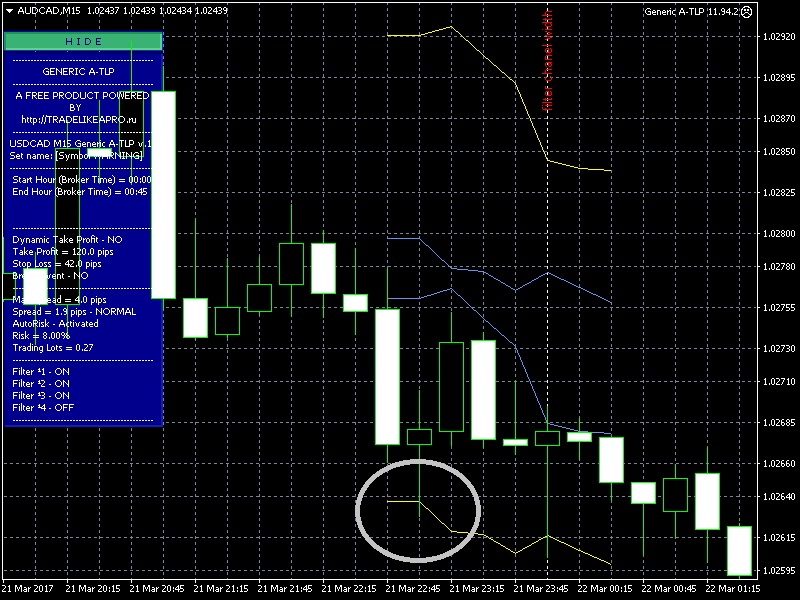Click the '22 Mar 01:15' time axis label
800x600 pixels.
[733, 588]
